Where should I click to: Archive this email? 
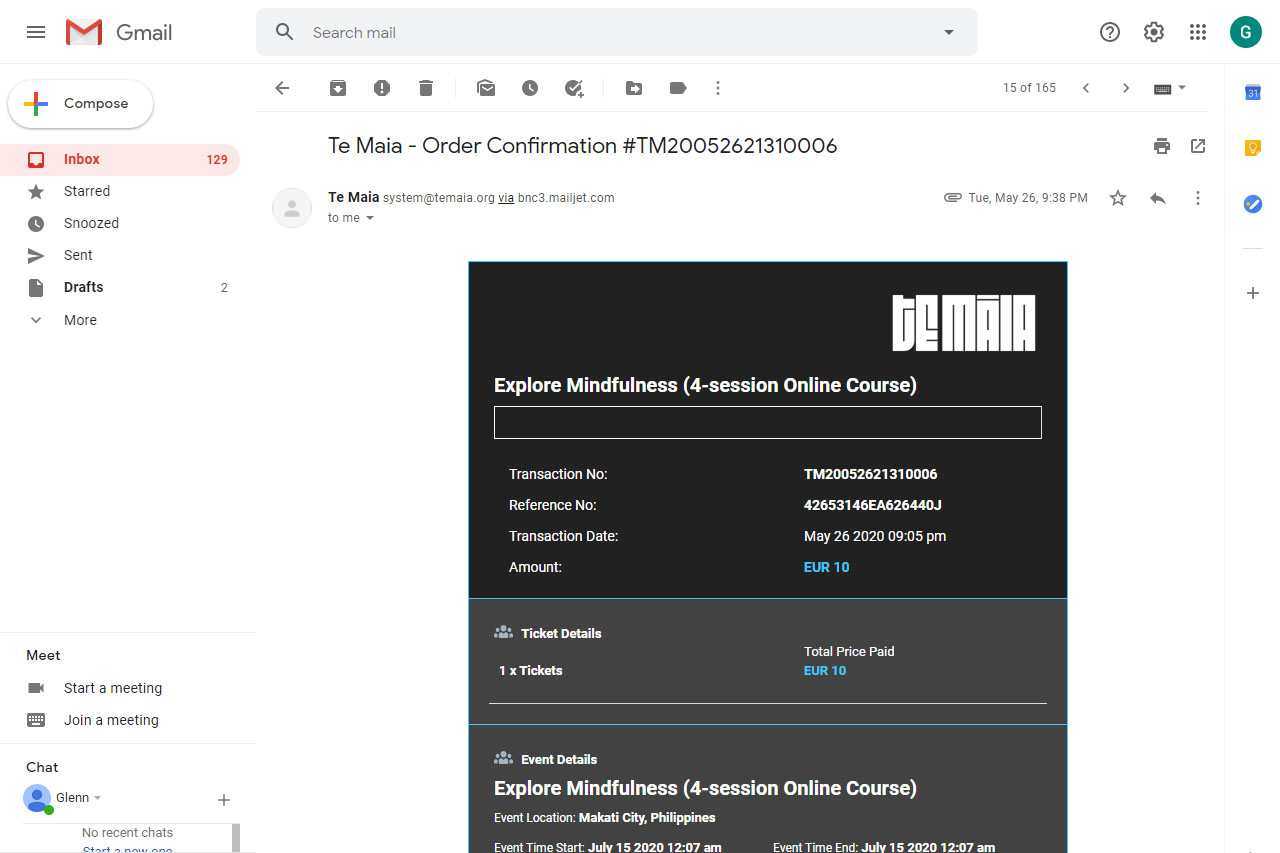coord(338,88)
